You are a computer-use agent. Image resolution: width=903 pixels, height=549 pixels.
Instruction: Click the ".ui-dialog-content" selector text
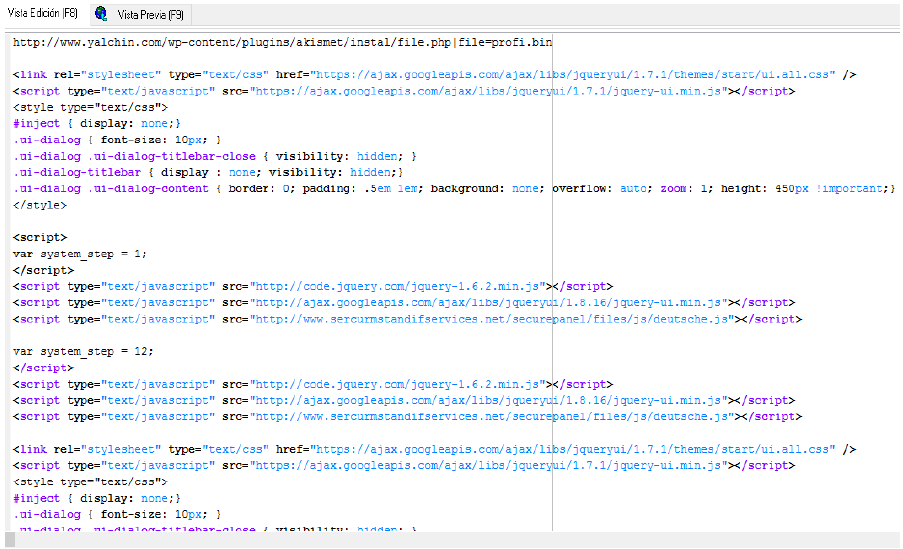tap(148, 188)
